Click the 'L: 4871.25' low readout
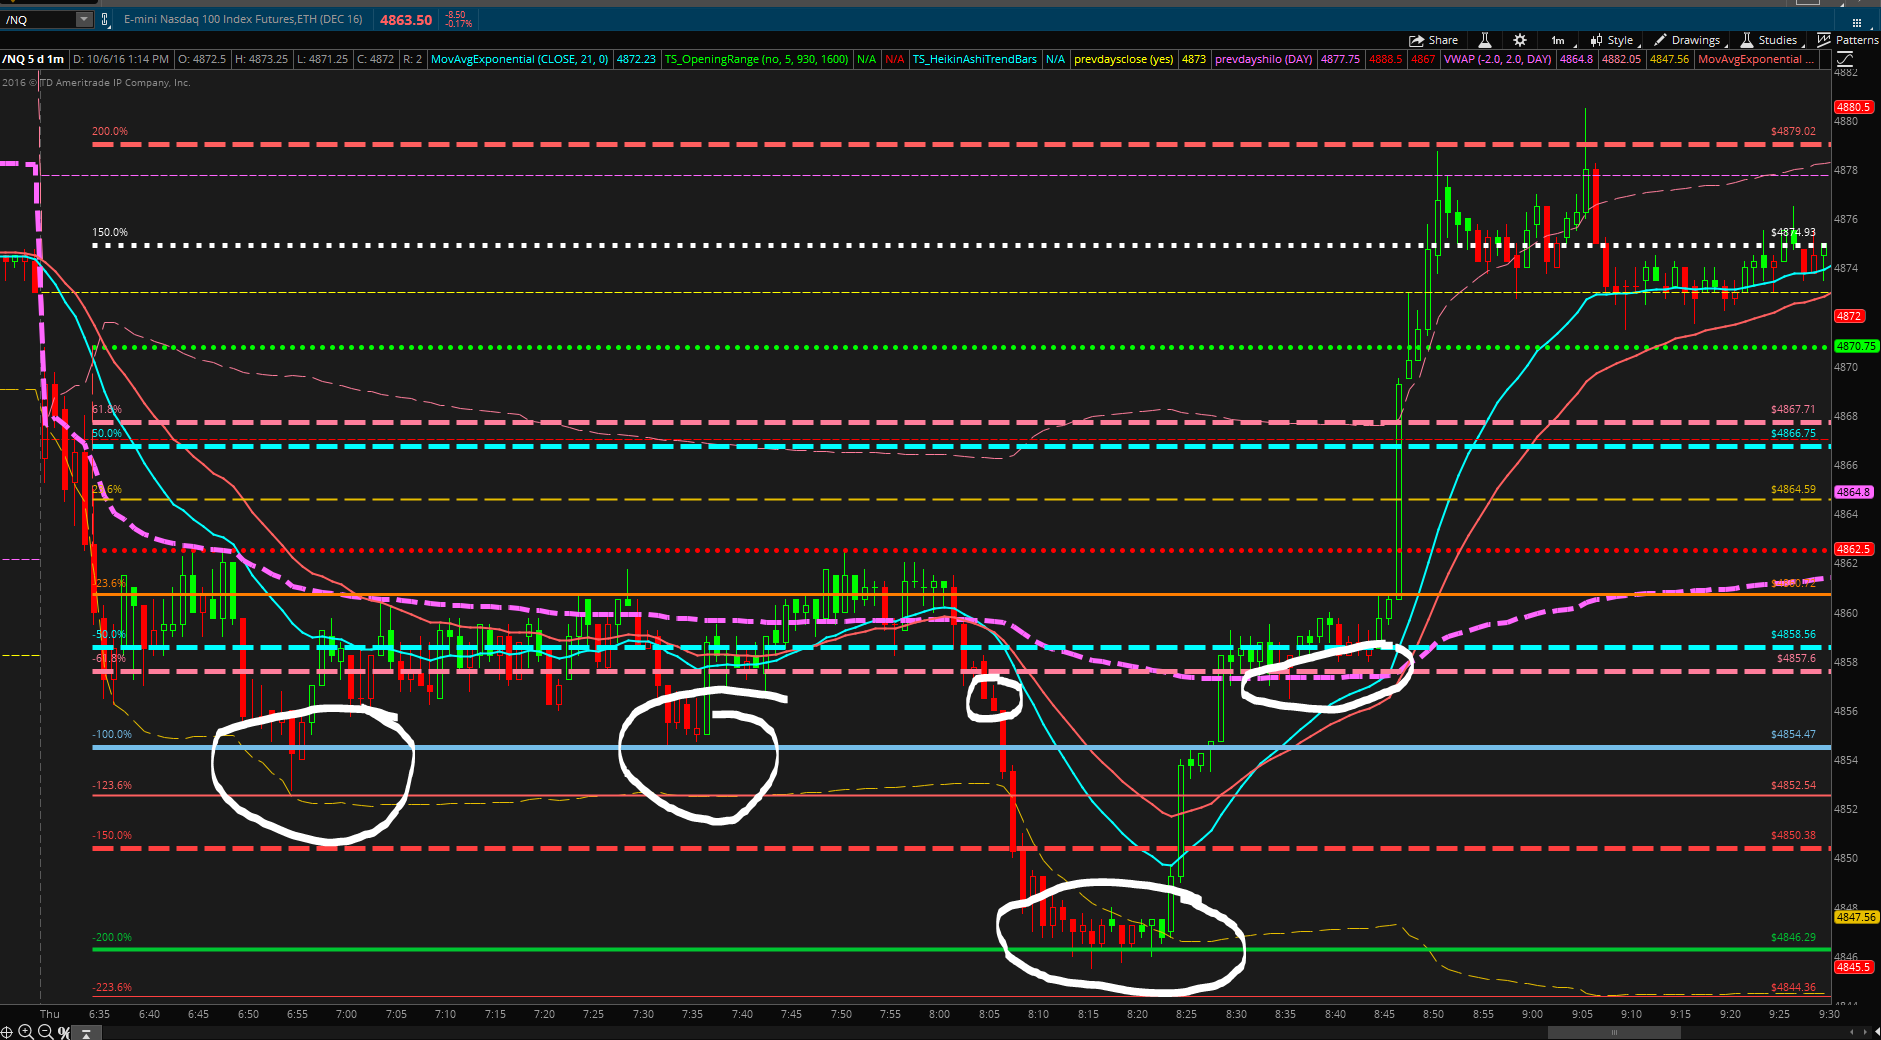The width and height of the screenshot is (1881, 1040). (x=322, y=59)
